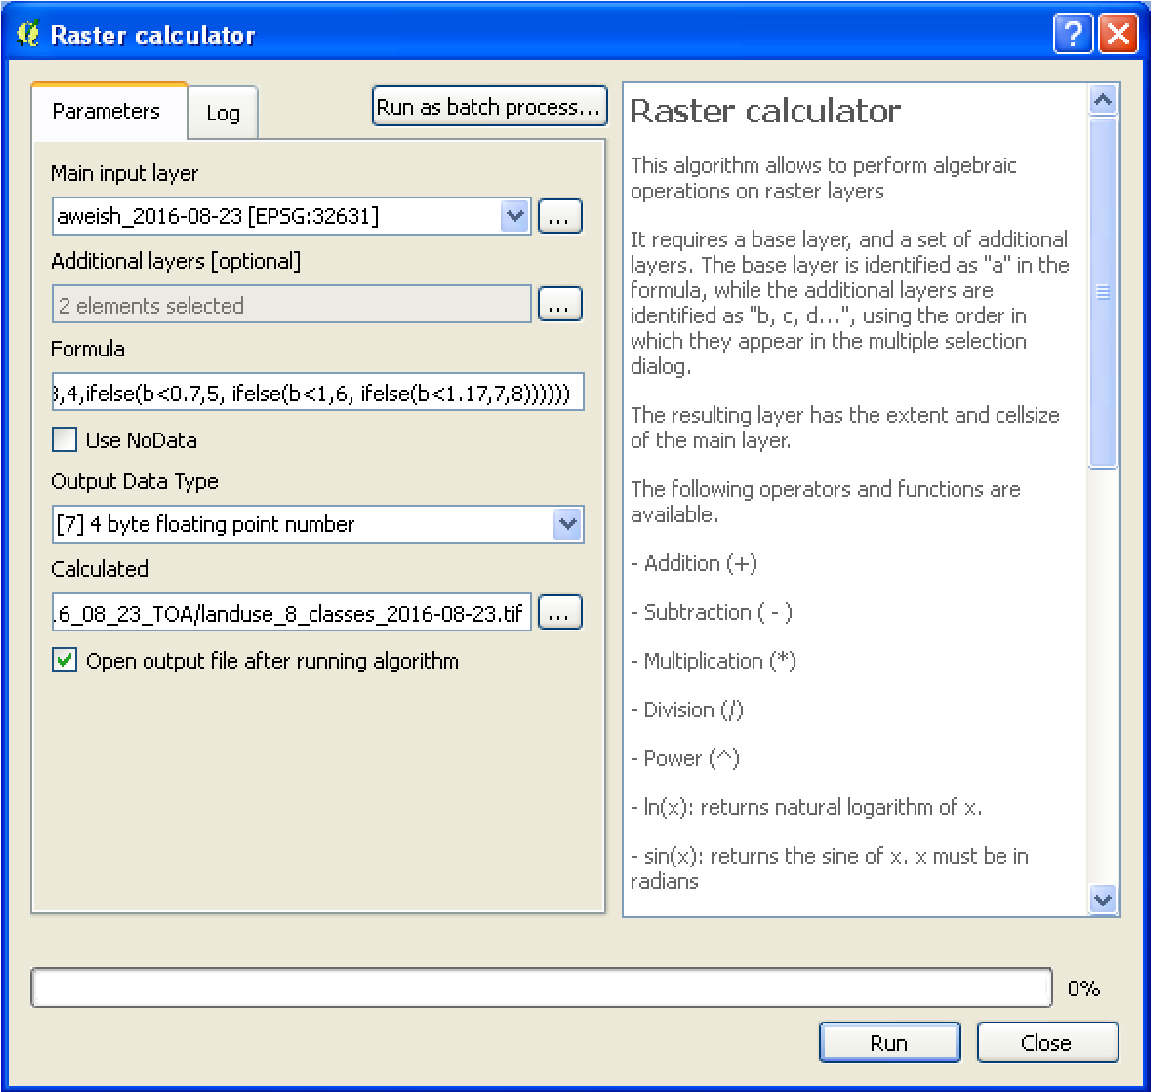The height and width of the screenshot is (1092, 1151).
Task: Browse for Calculated output file location
Action: [x=560, y=613]
